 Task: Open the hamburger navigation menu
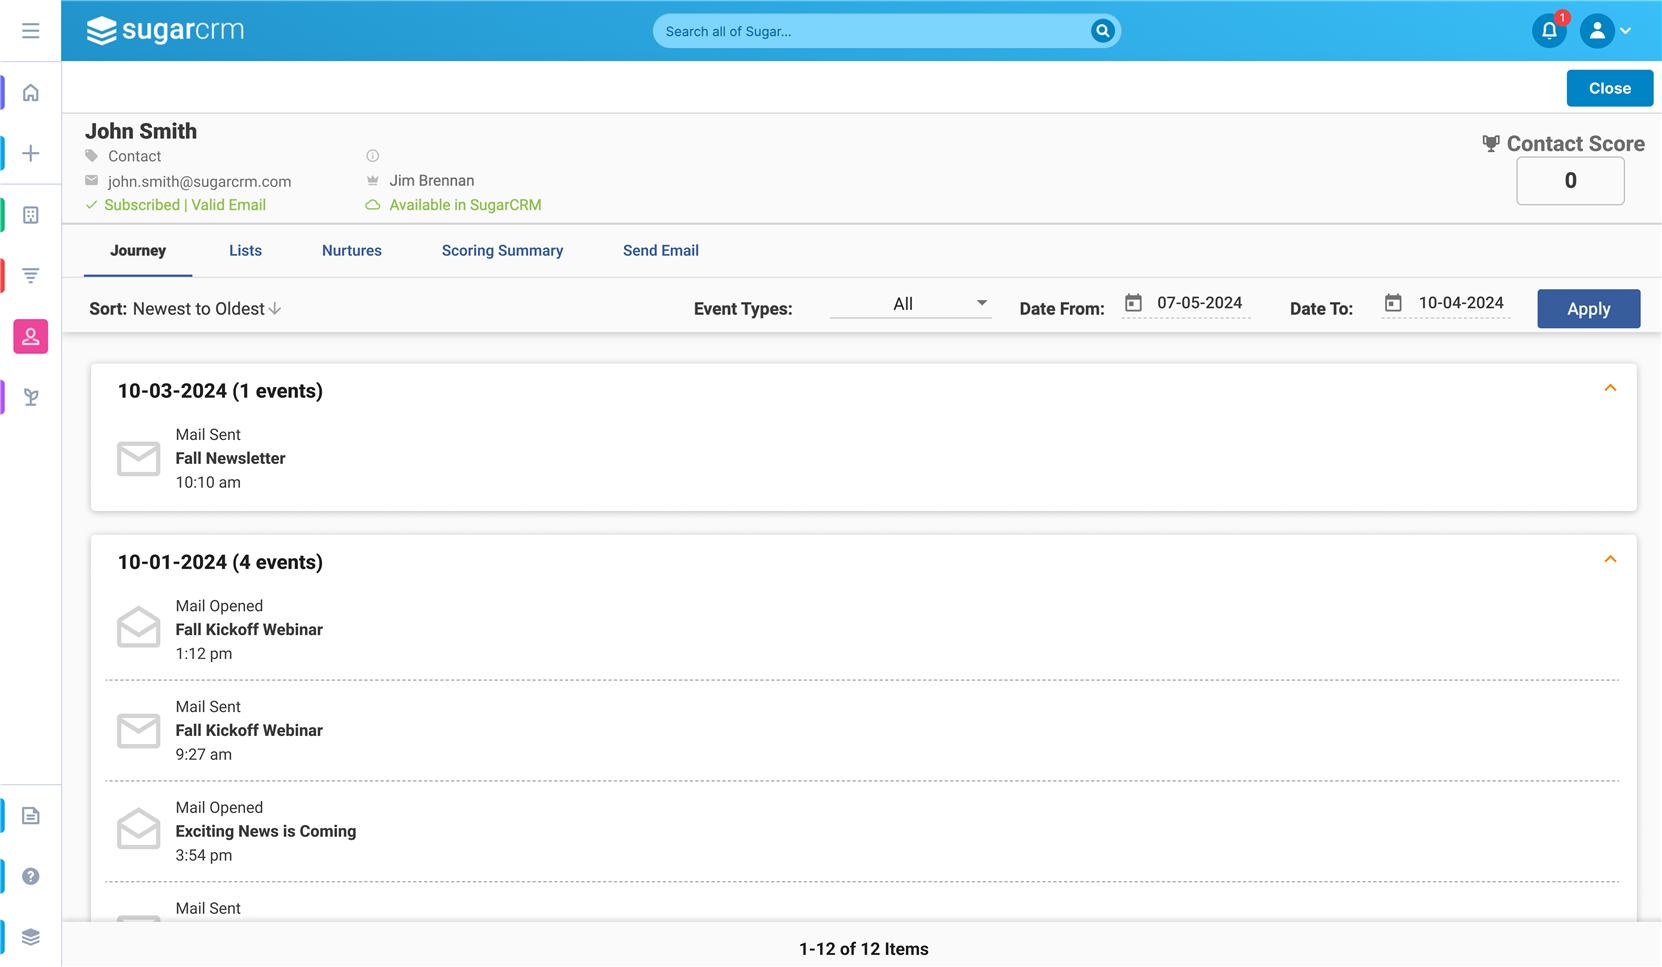[30, 31]
